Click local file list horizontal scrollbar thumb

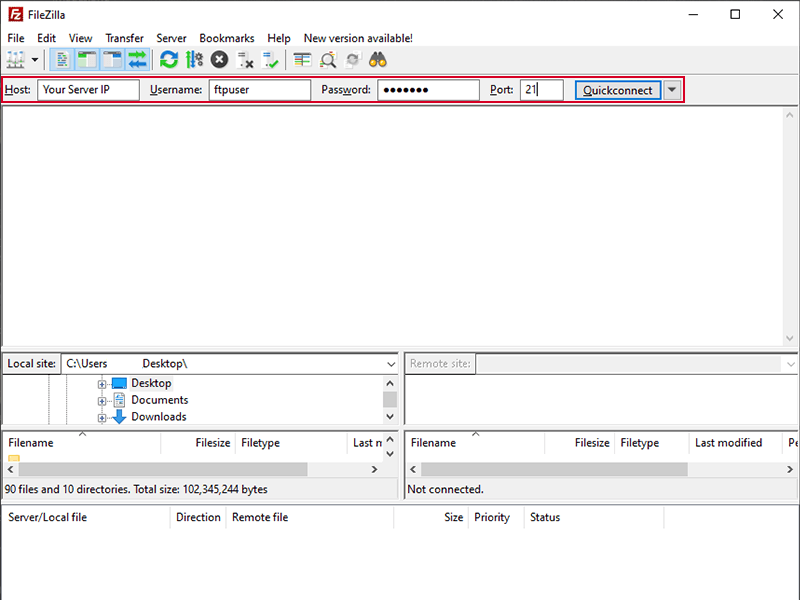click(x=163, y=469)
